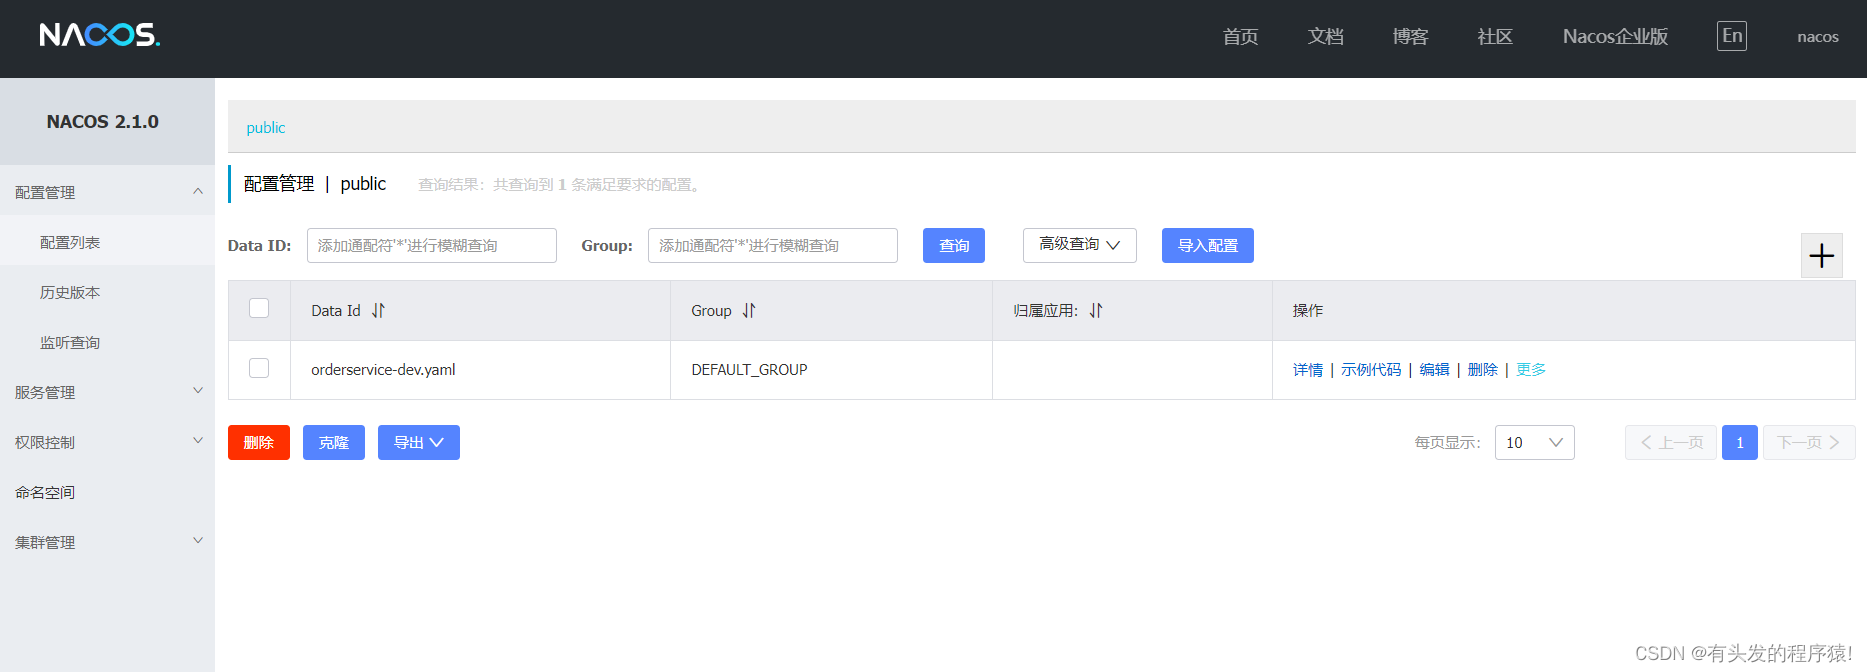This screenshot has width=1867, height=672.
Task: Open the 导出 dropdown button
Action: [418, 443]
